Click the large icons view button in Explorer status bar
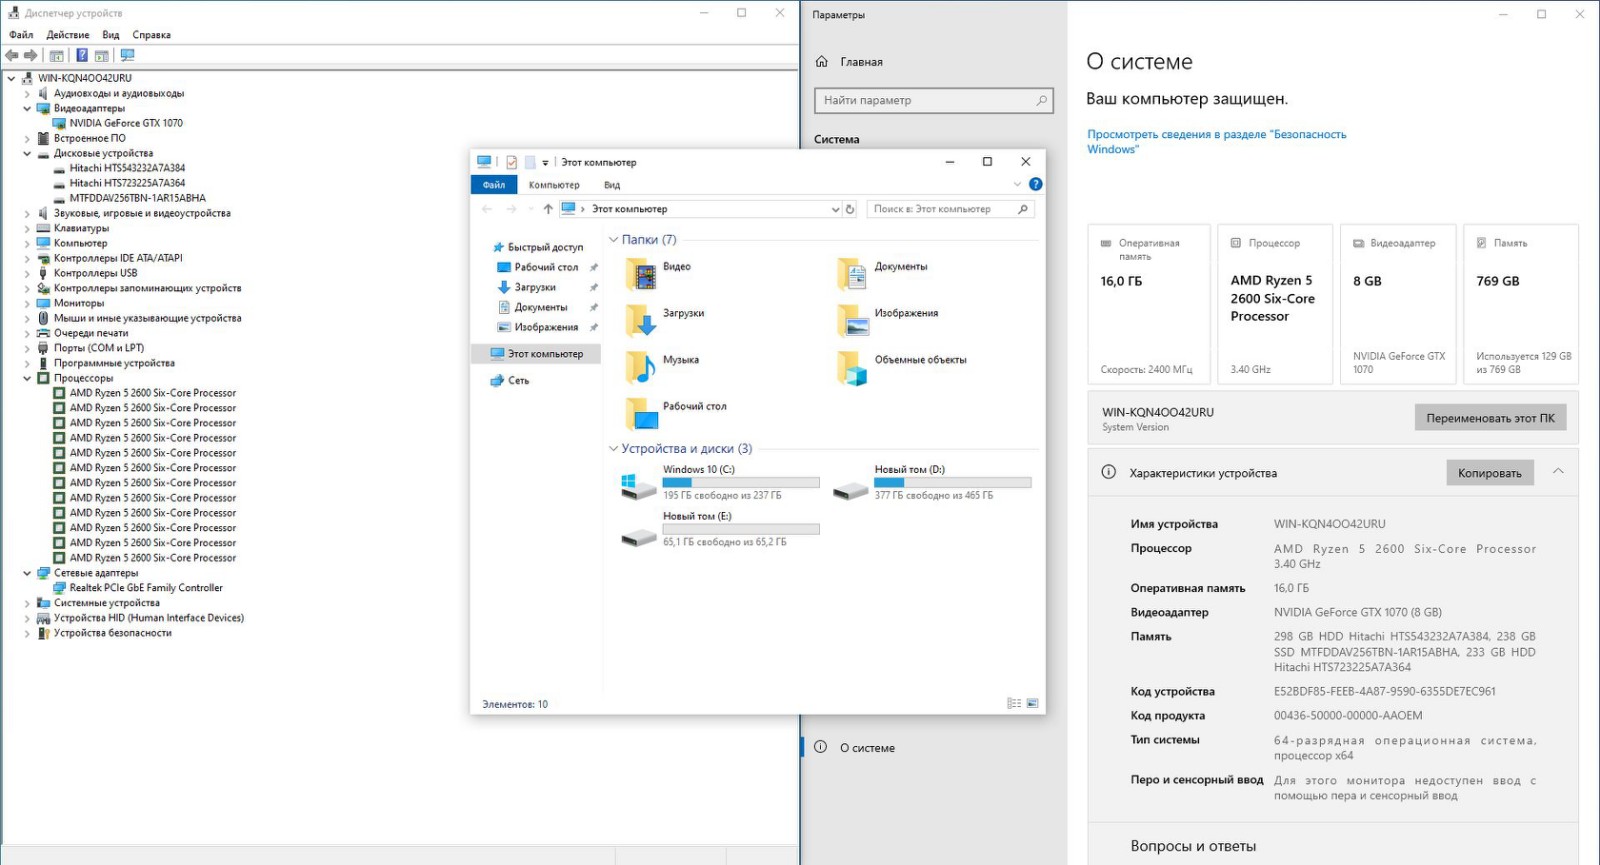 [1033, 704]
